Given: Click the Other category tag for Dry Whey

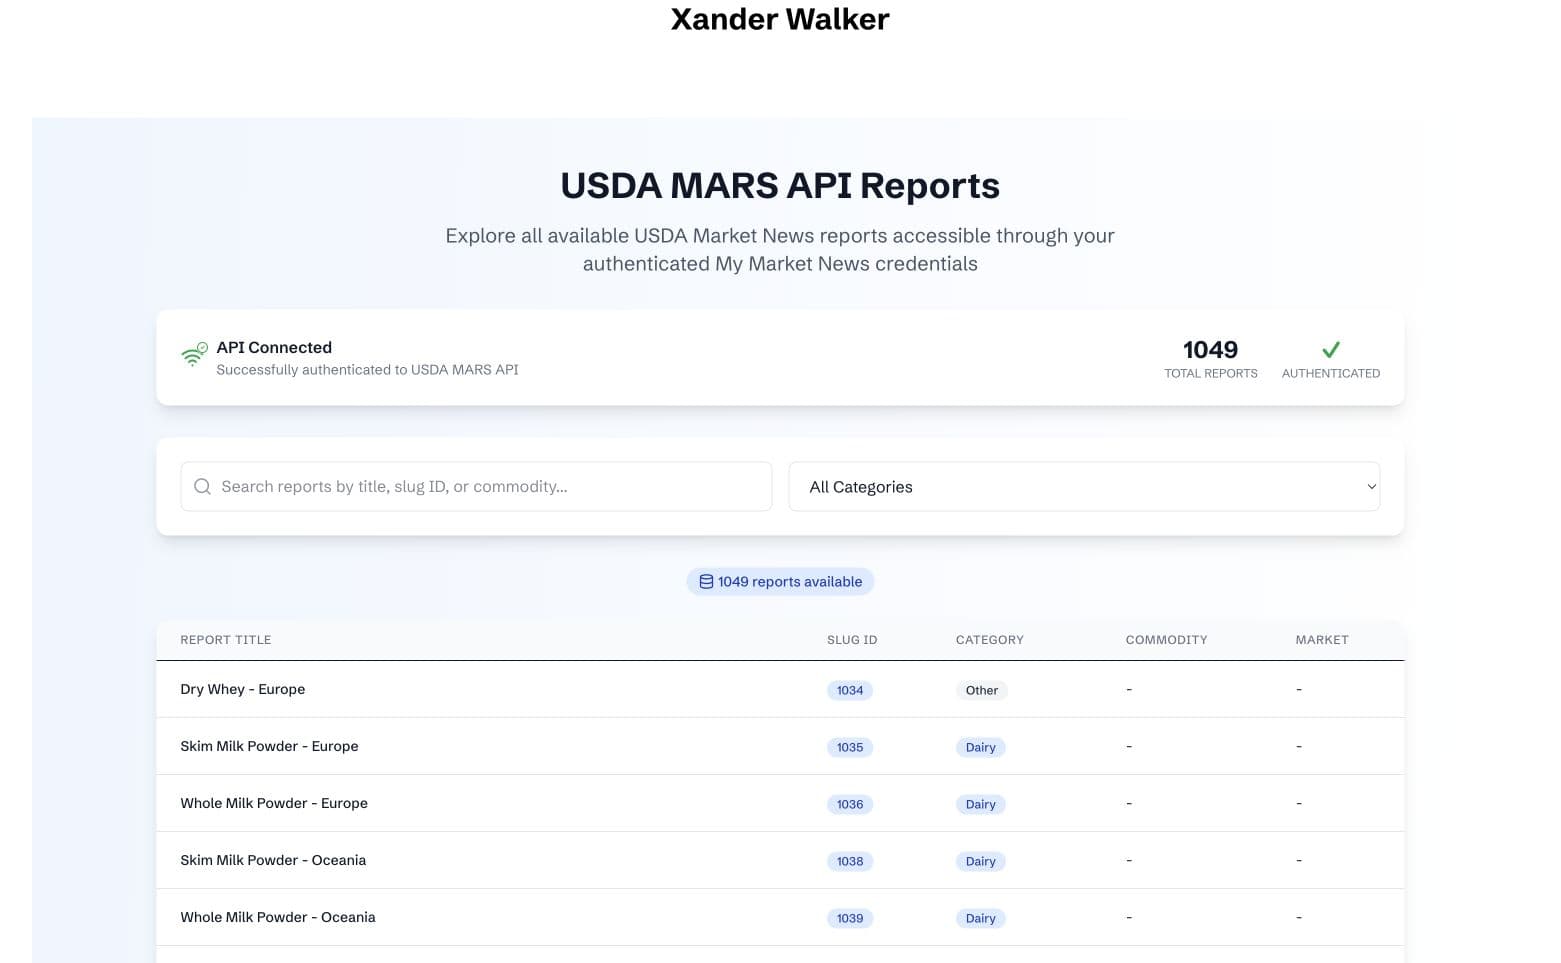Looking at the screenshot, I should click(982, 691).
